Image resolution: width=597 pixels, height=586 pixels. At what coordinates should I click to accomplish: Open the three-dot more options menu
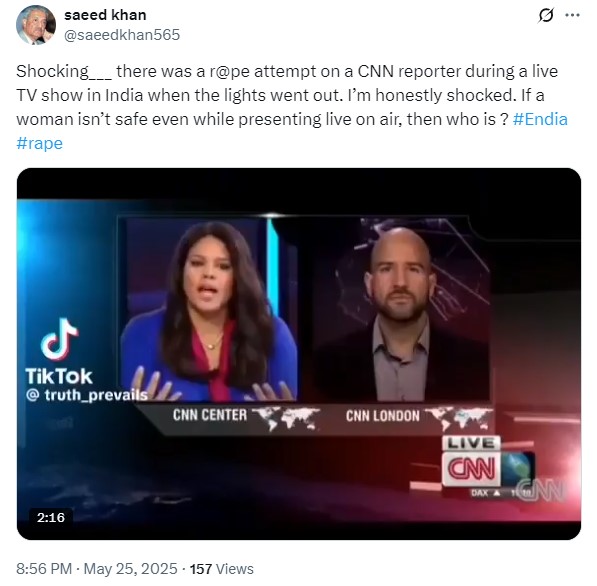click(572, 15)
